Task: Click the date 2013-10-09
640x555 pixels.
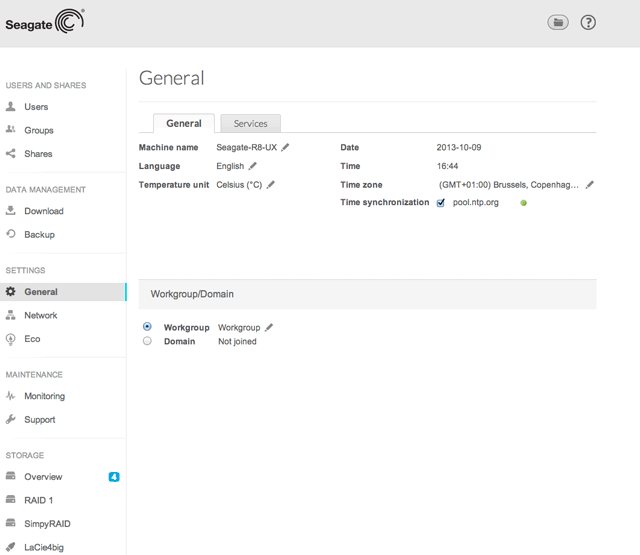Action: [x=459, y=147]
